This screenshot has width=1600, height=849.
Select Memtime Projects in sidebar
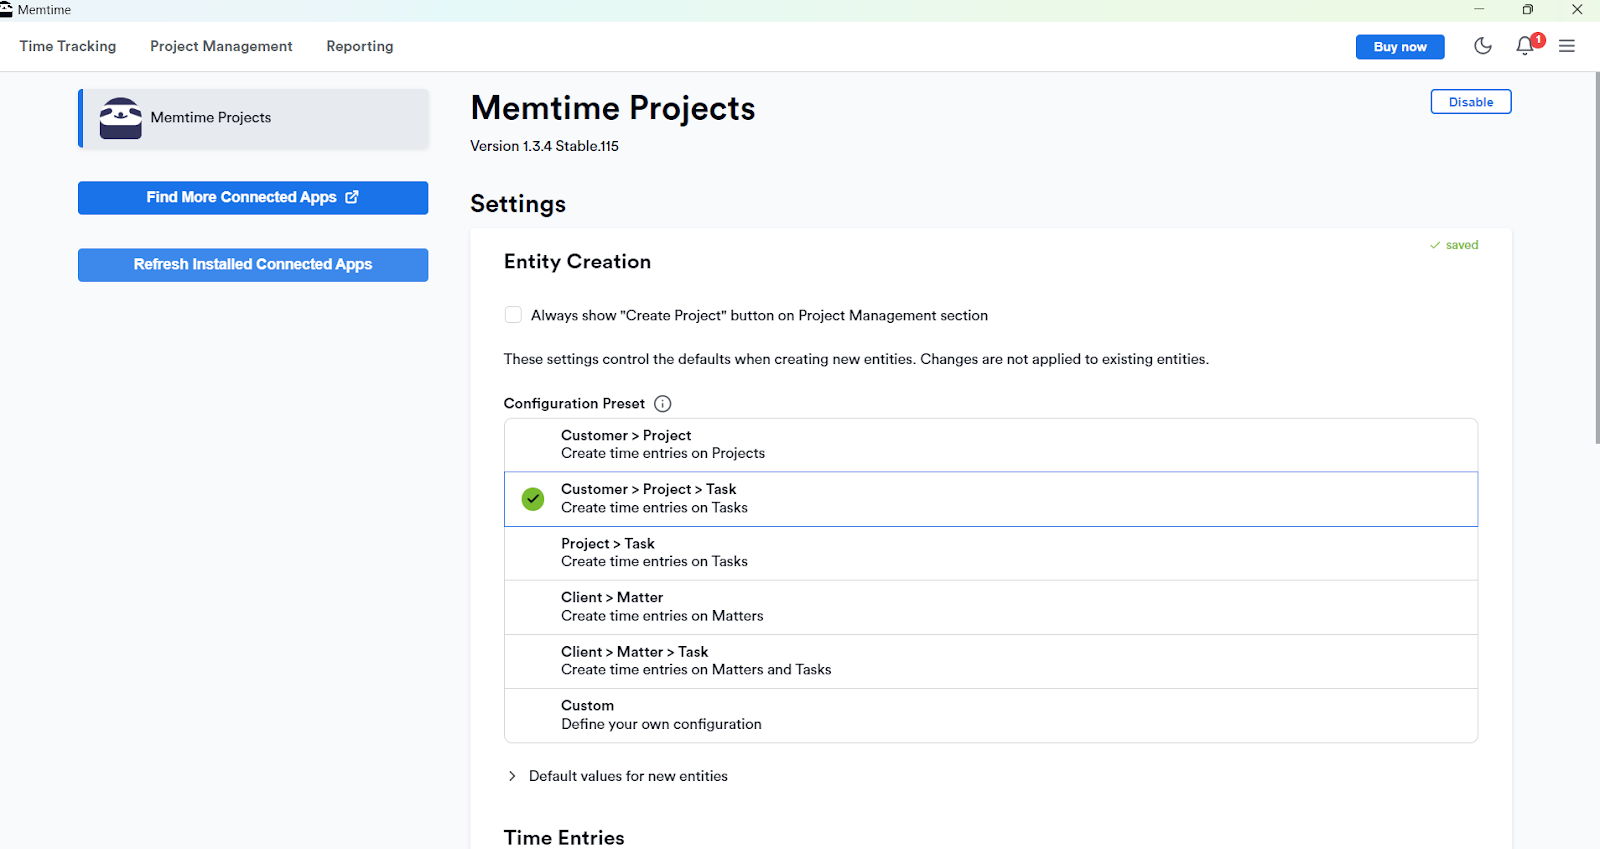tap(254, 118)
